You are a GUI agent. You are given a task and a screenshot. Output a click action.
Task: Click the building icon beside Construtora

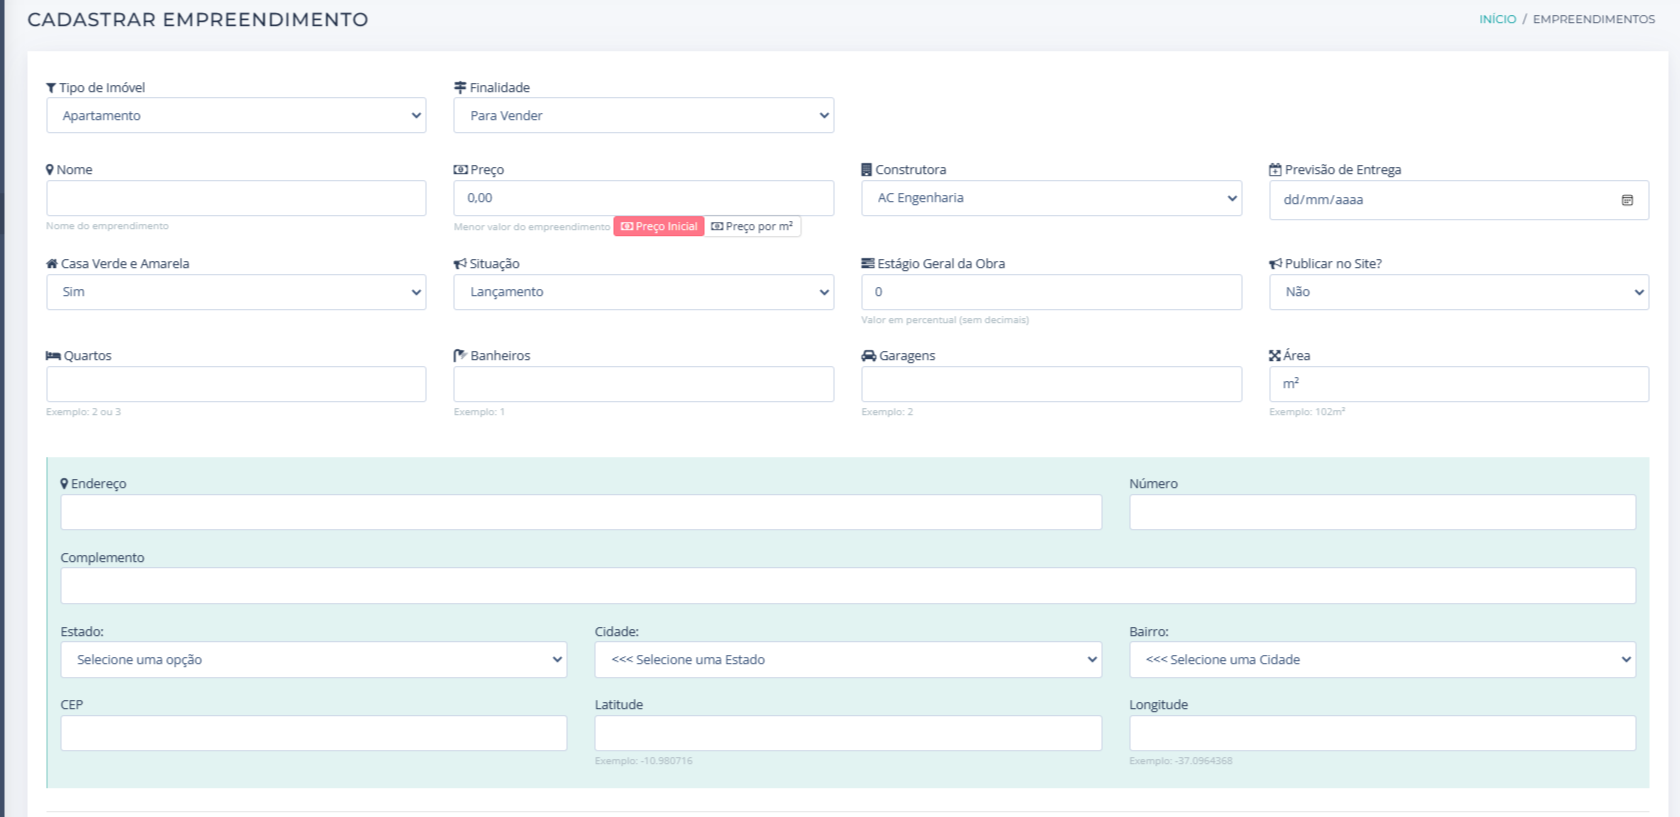(x=866, y=170)
